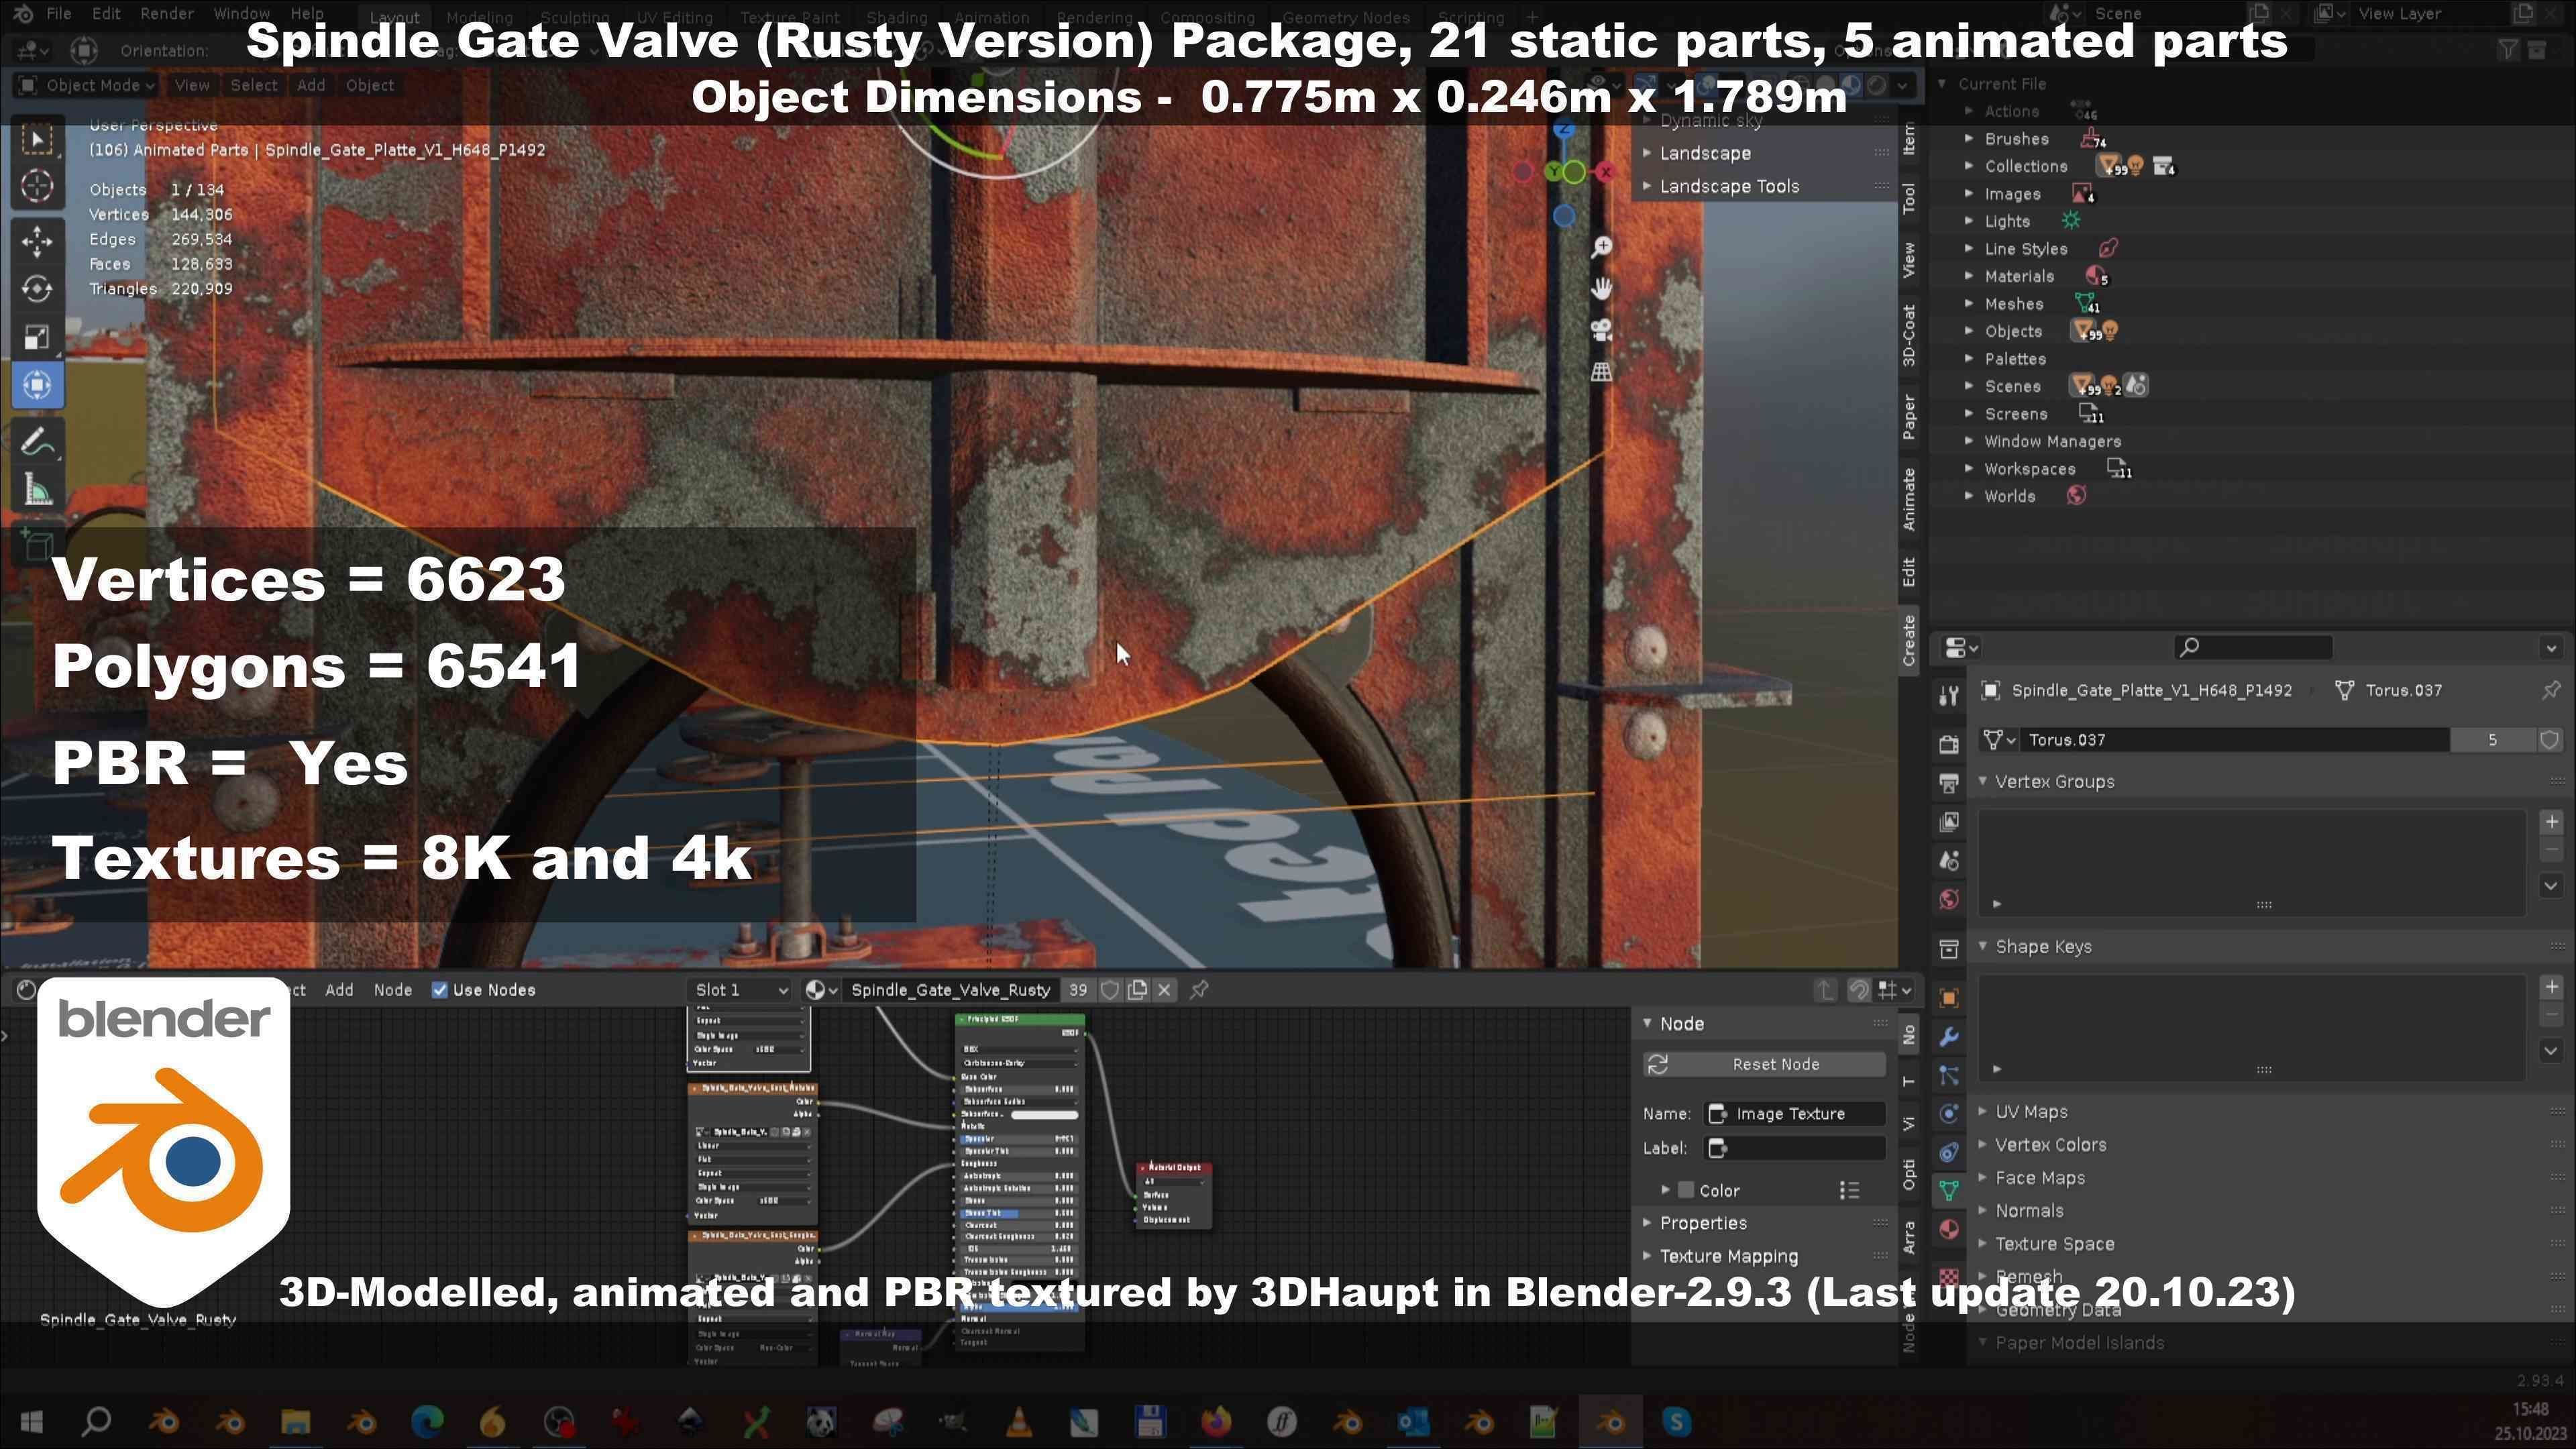Expand the Brushes entry in outliner
This screenshot has width=2576, height=1449.
point(1968,138)
